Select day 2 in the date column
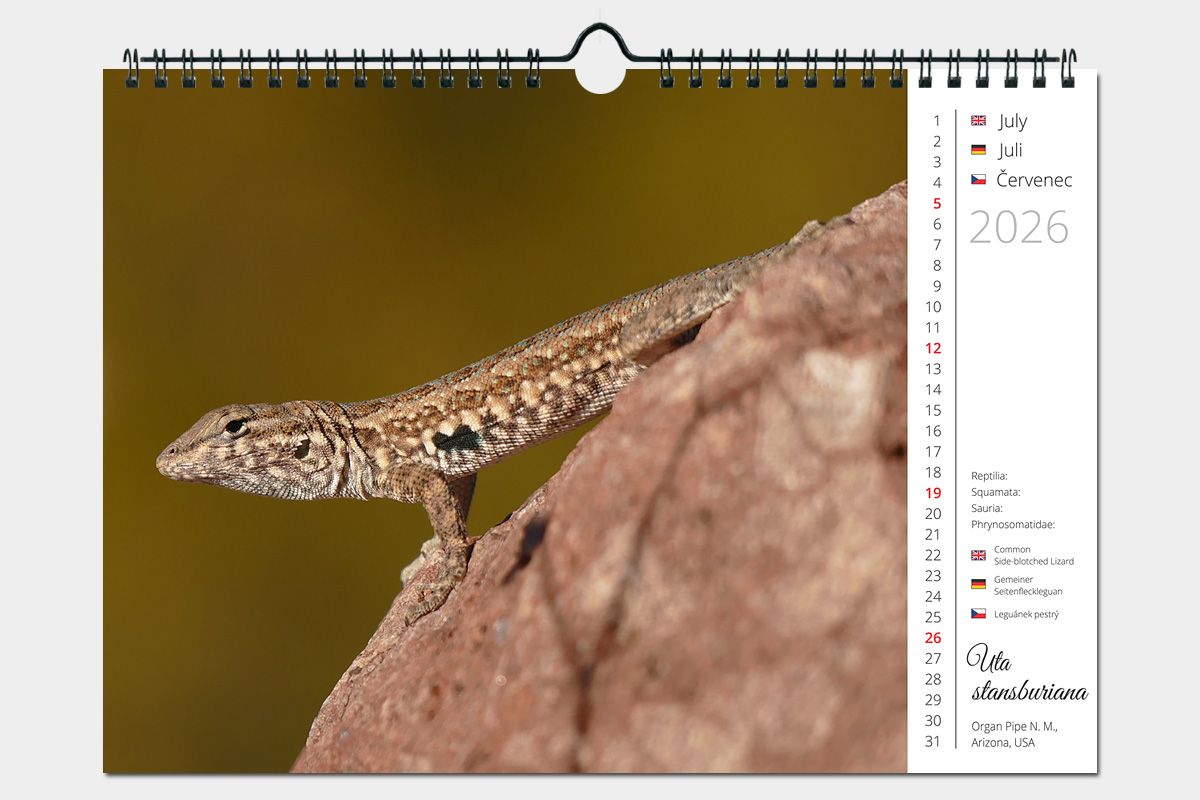Viewport: 1200px width, 800px height. (x=937, y=141)
